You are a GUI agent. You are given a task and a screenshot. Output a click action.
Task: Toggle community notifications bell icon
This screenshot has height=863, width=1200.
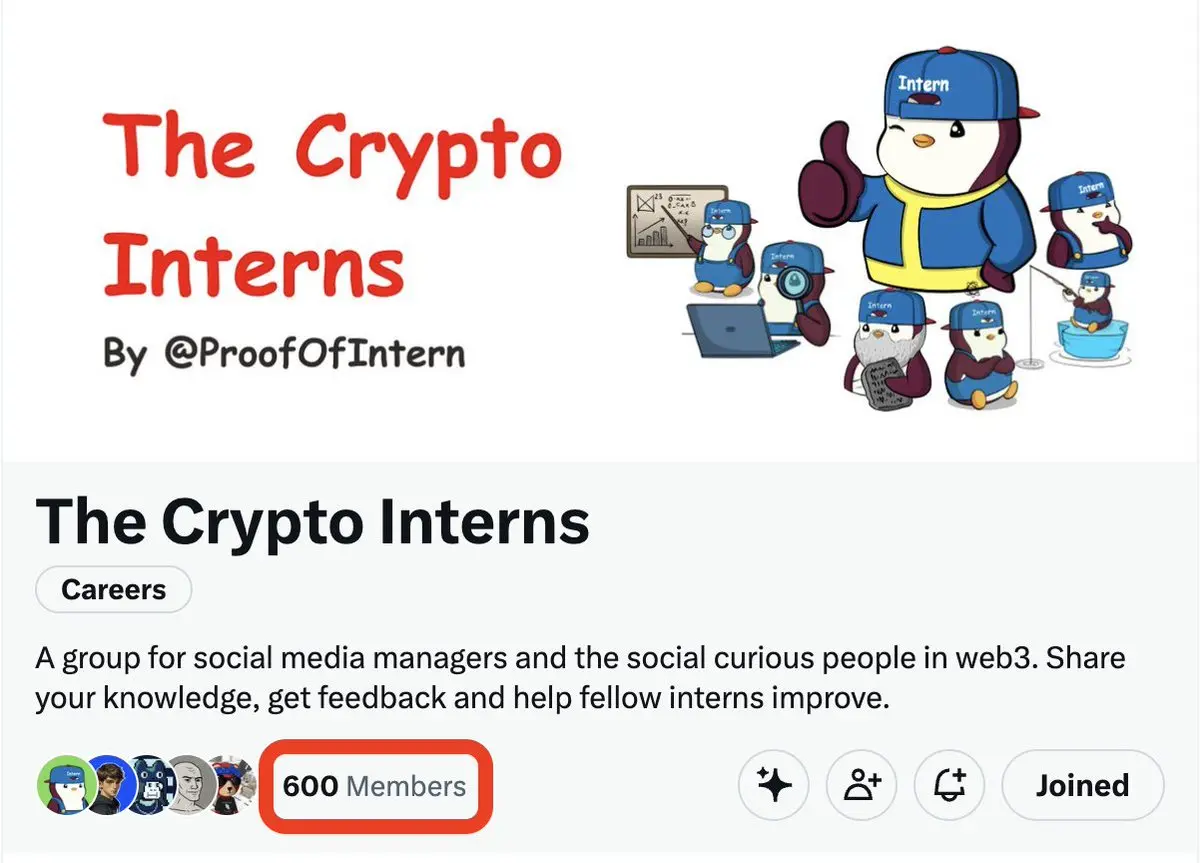pyautogui.click(x=950, y=785)
